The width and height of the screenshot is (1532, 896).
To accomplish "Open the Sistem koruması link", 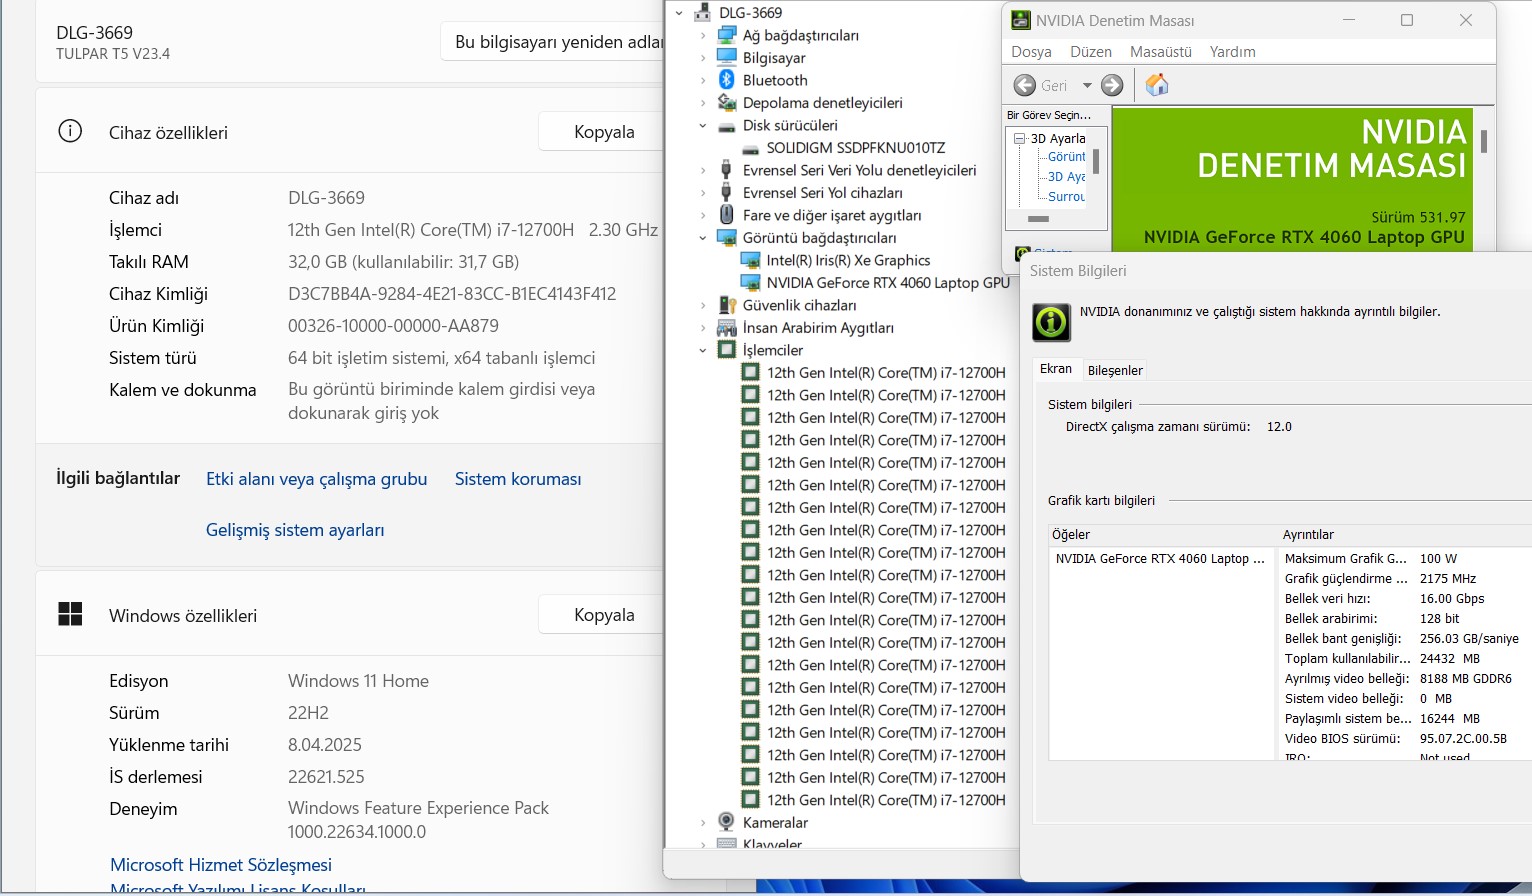I will pos(518,479).
